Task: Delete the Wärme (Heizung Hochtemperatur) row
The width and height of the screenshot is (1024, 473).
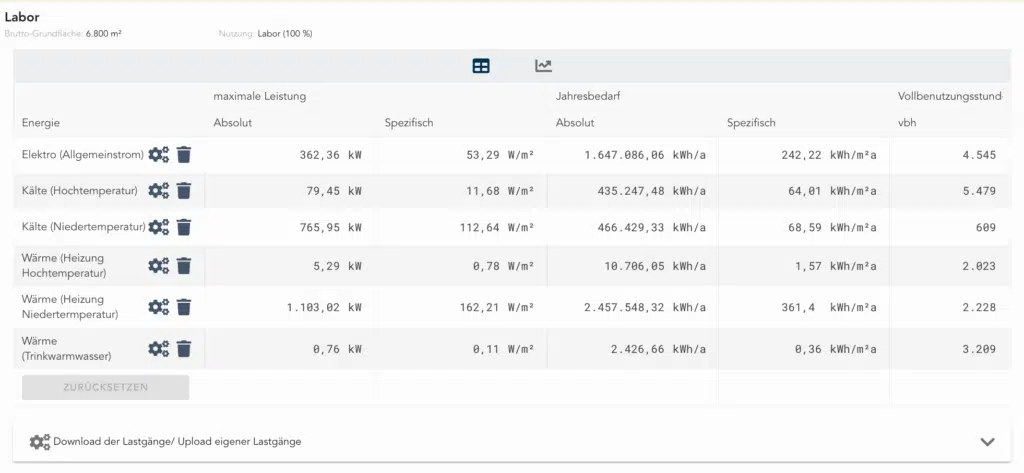Action: 184,266
